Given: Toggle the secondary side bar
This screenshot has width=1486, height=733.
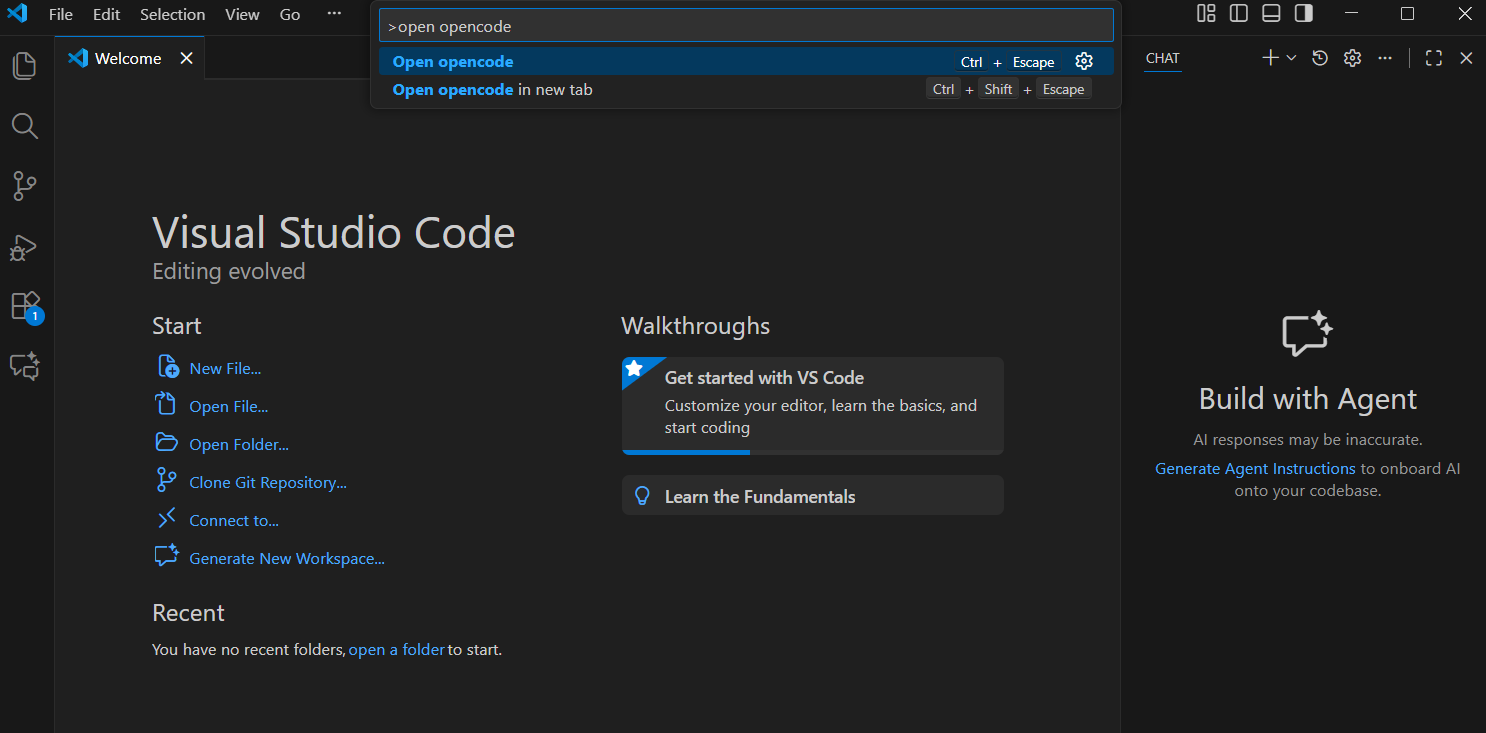Looking at the screenshot, I should pos(1303,13).
